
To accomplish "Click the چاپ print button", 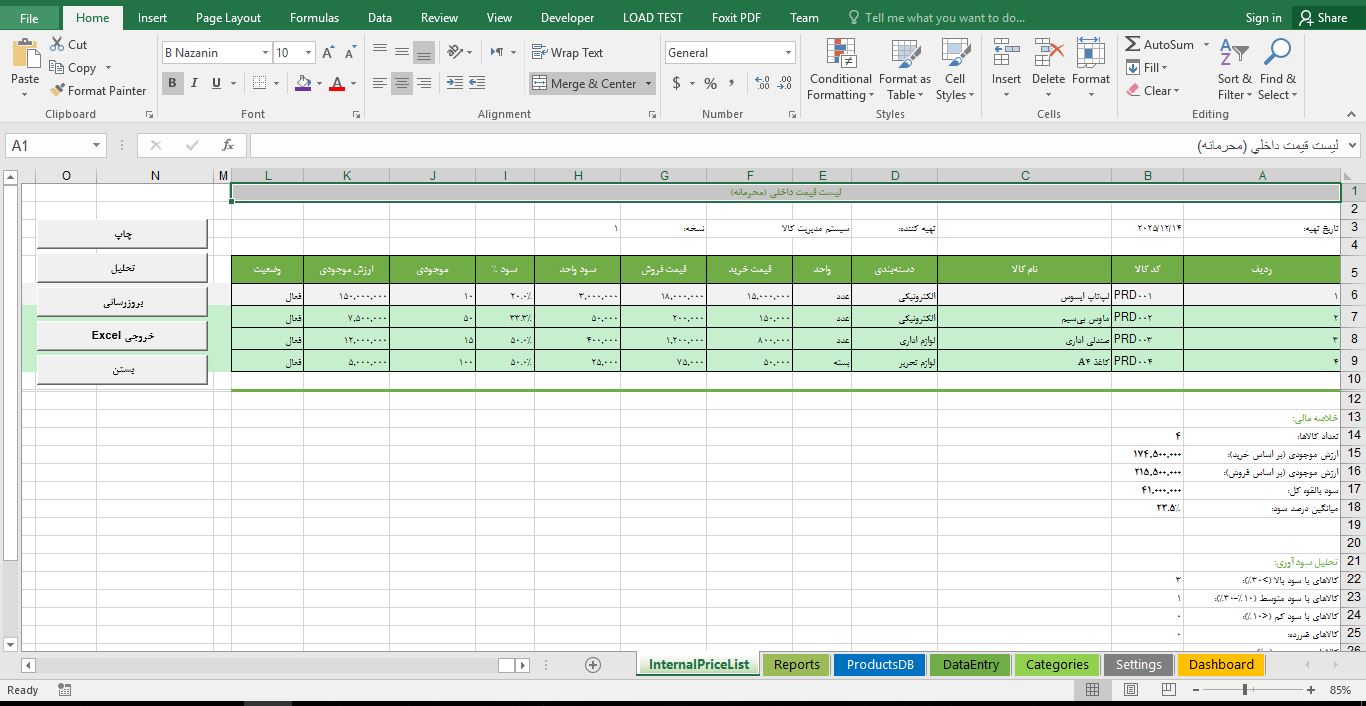I will click(122, 234).
